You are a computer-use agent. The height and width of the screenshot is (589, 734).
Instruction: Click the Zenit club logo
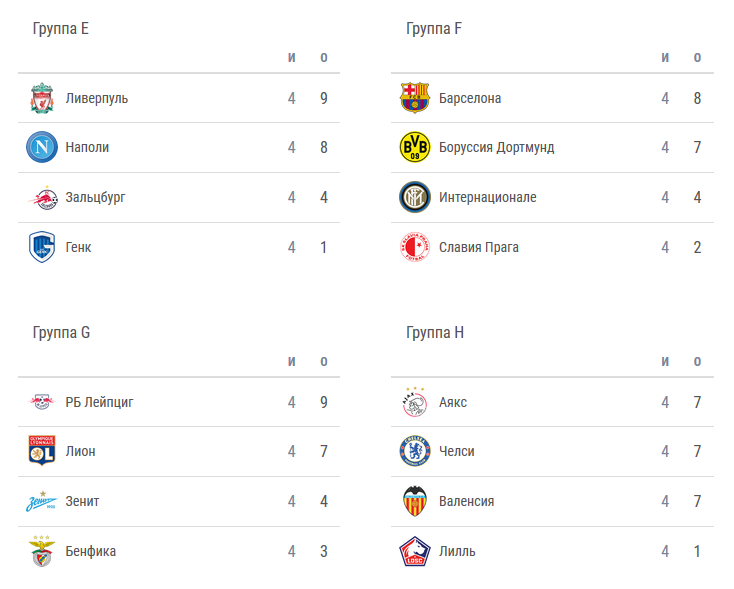(x=41, y=501)
